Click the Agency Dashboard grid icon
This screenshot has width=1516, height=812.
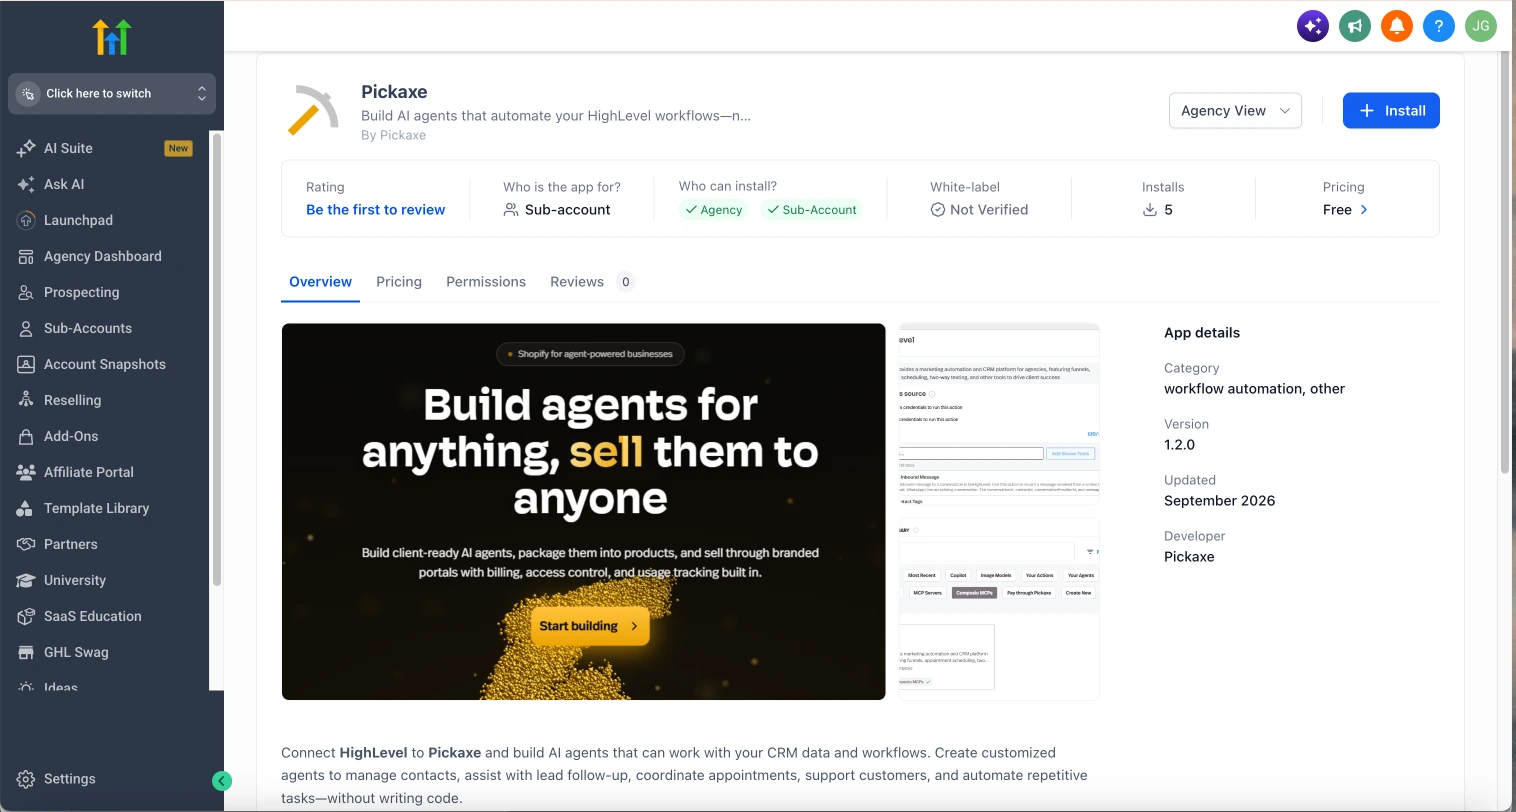click(x=26, y=256)
